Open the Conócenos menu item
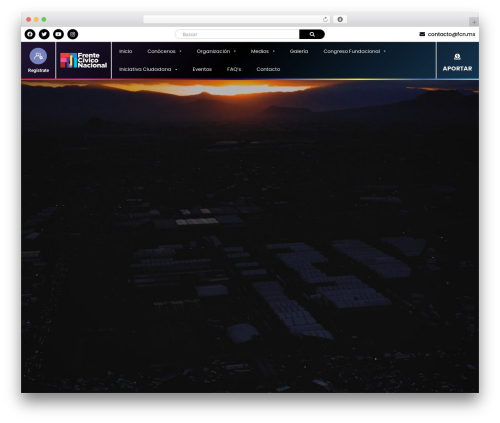This screenshot has width=500, height=423. tap(161, 51)
